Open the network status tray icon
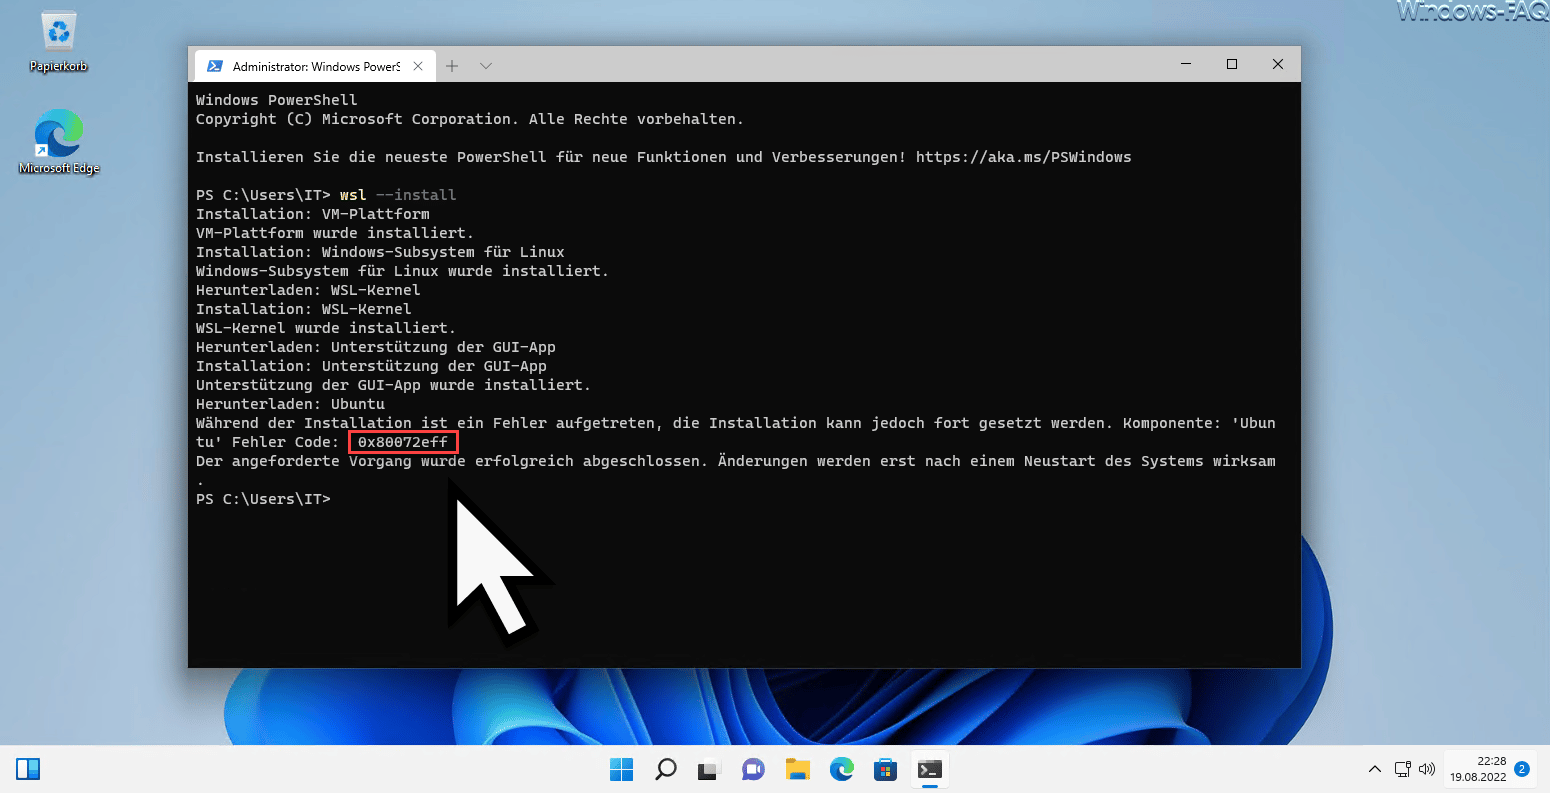The image size is (1550, 793). click(x=1403, y=769)
